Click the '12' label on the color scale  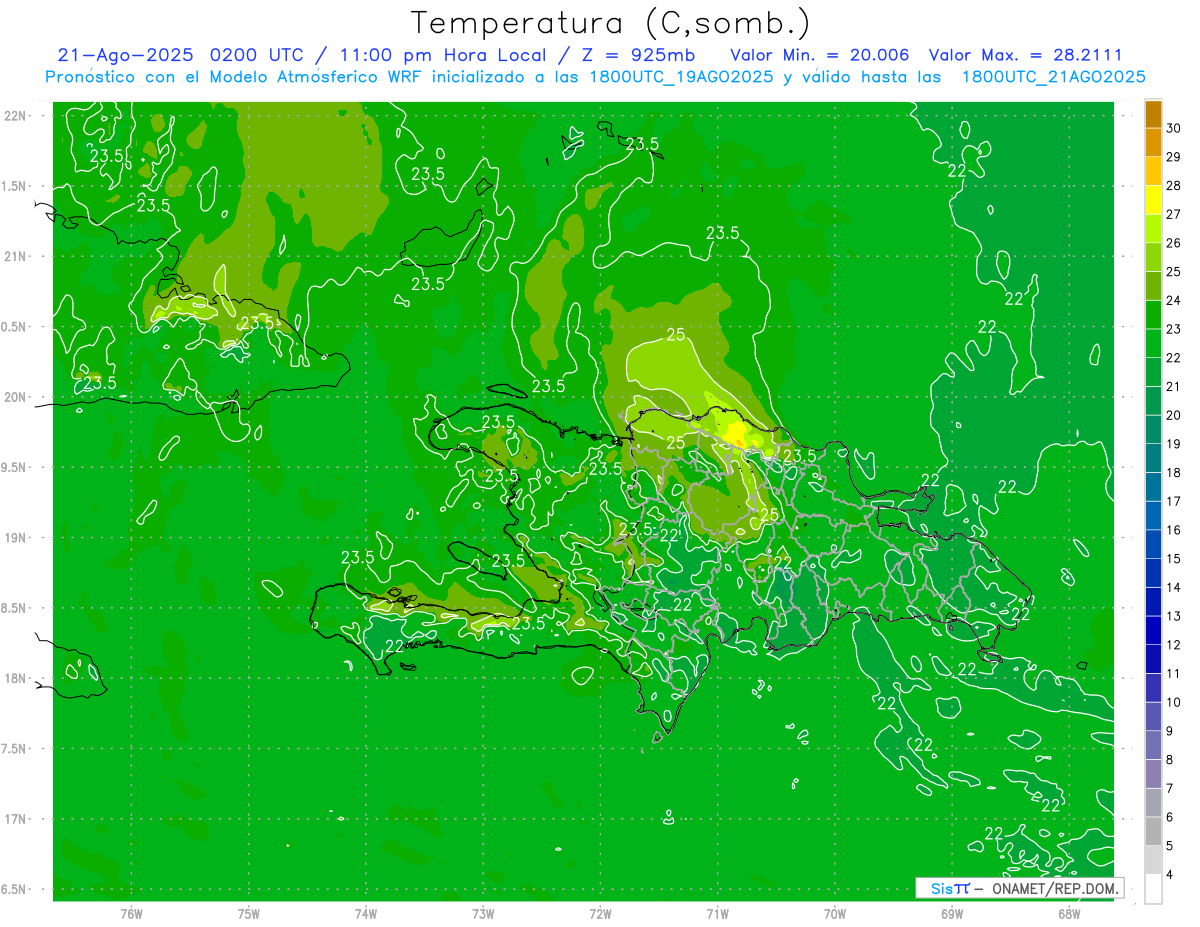tap(1174, 645)
